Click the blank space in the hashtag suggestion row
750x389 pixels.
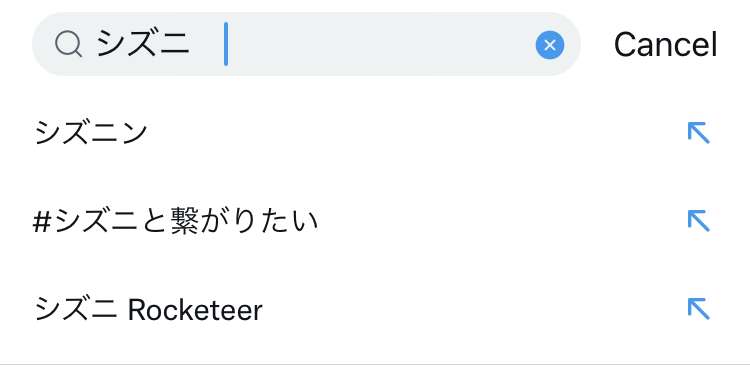click(502, 221)
